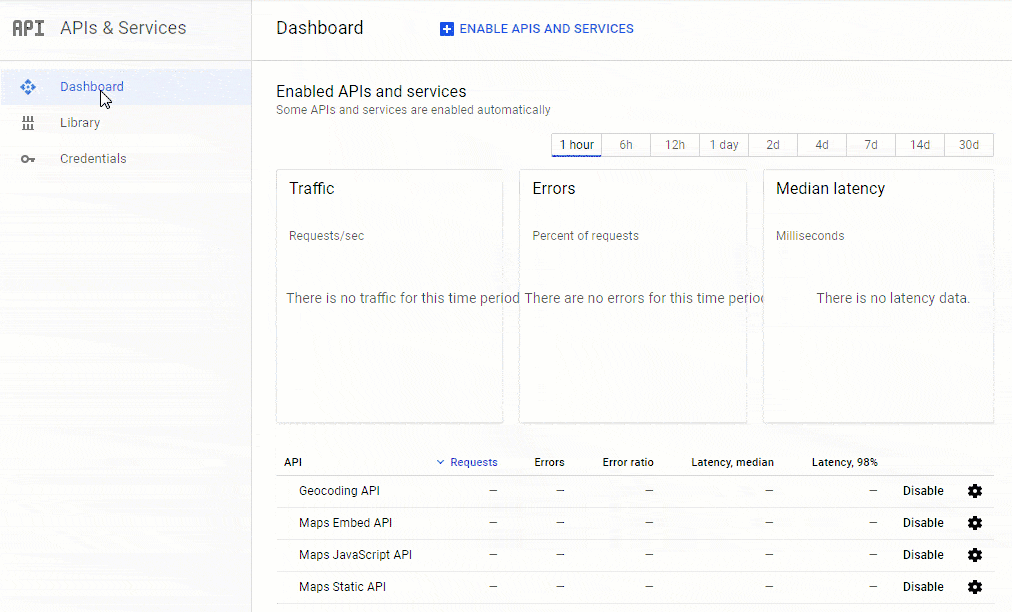The height and width of the screenshot is (612, 1012).
Task: Open Credentials in the sidebar
Action: tap(126, 159)
